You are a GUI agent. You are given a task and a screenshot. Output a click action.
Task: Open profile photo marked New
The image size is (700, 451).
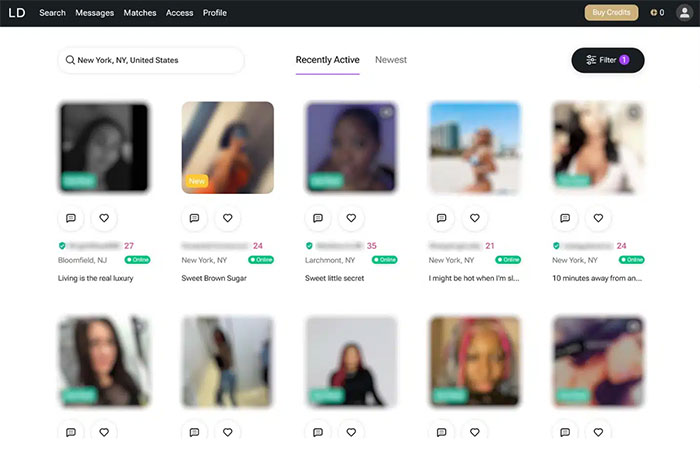(227, 147)
